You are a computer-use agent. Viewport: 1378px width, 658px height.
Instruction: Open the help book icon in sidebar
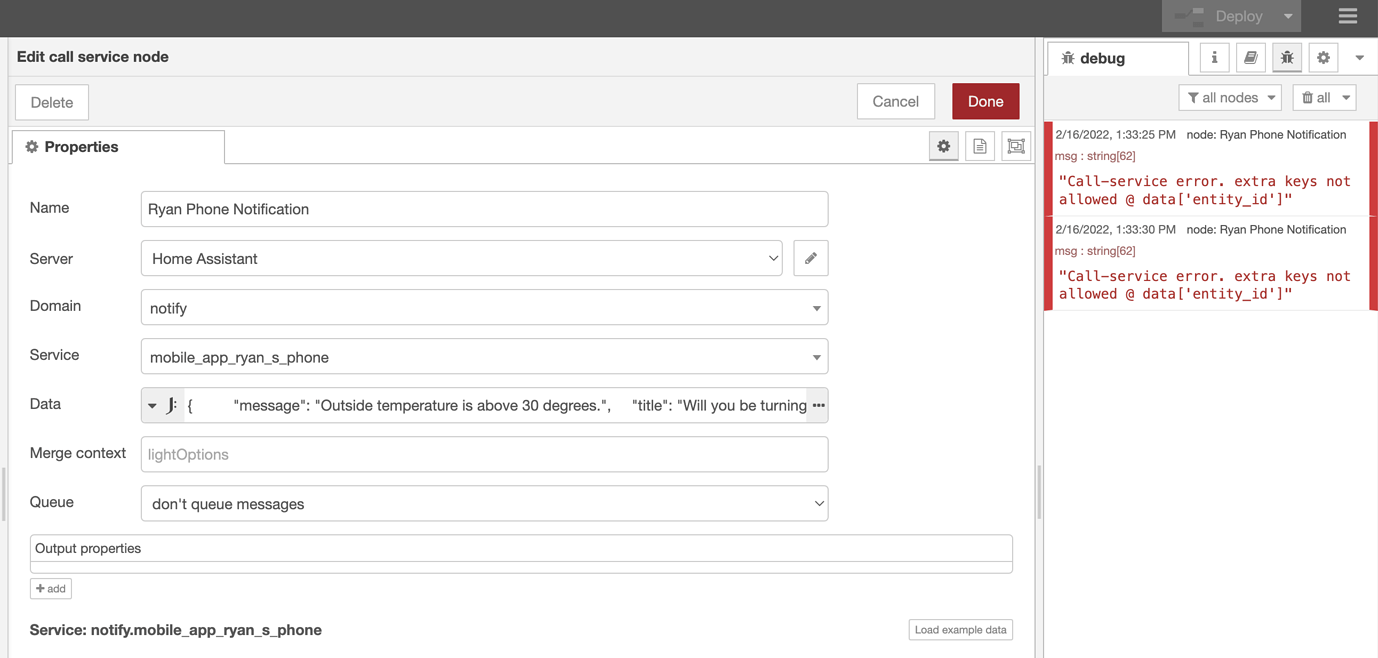tap(1250, 57)
